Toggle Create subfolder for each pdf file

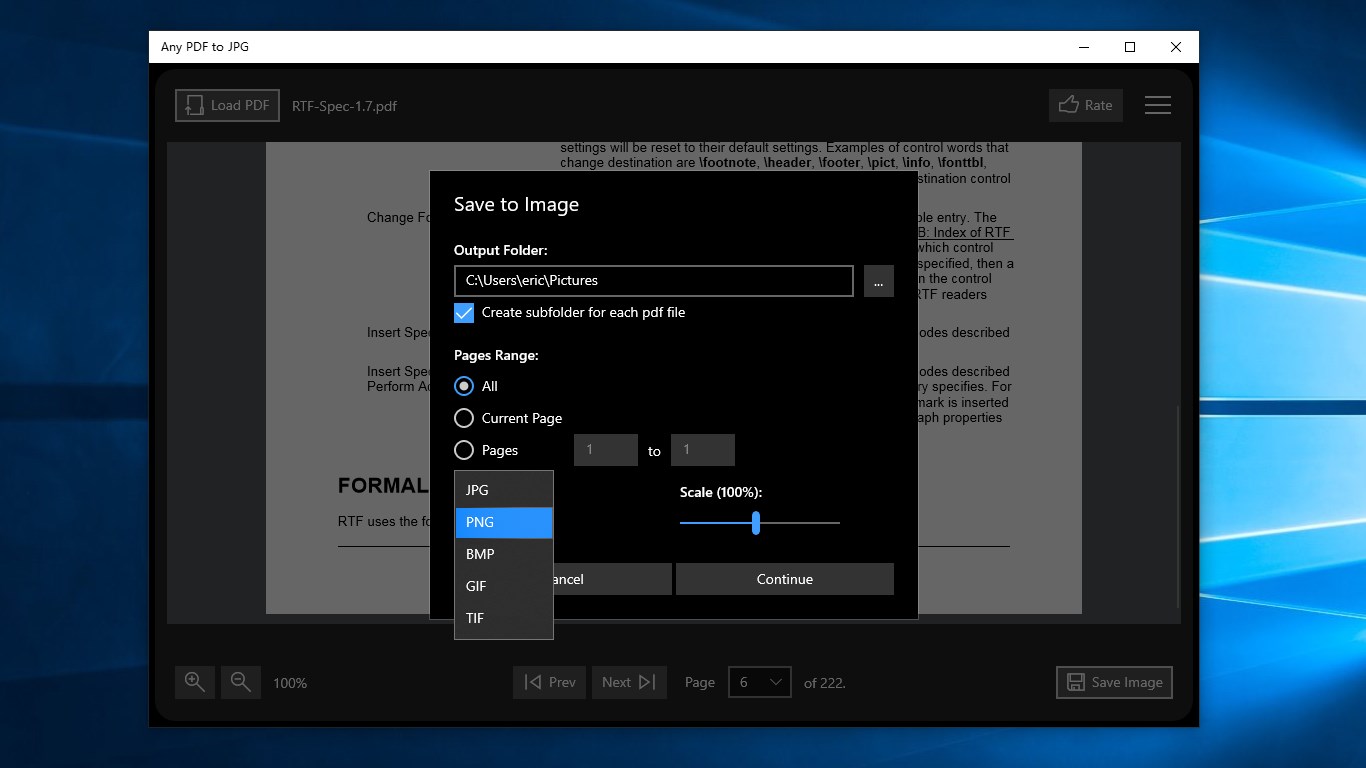(x=464, y=312)
